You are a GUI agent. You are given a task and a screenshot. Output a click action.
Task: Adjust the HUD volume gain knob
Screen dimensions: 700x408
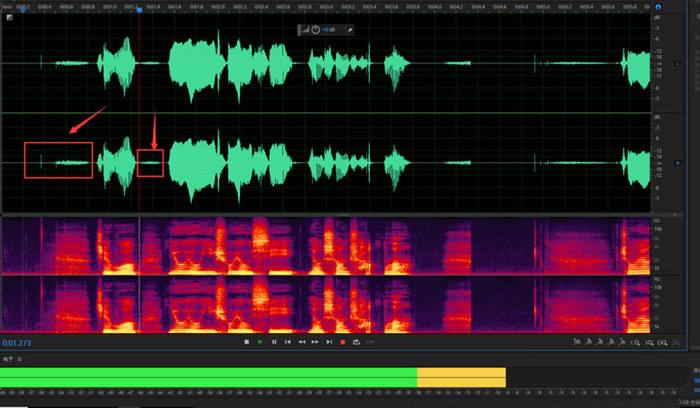[315, 30]
